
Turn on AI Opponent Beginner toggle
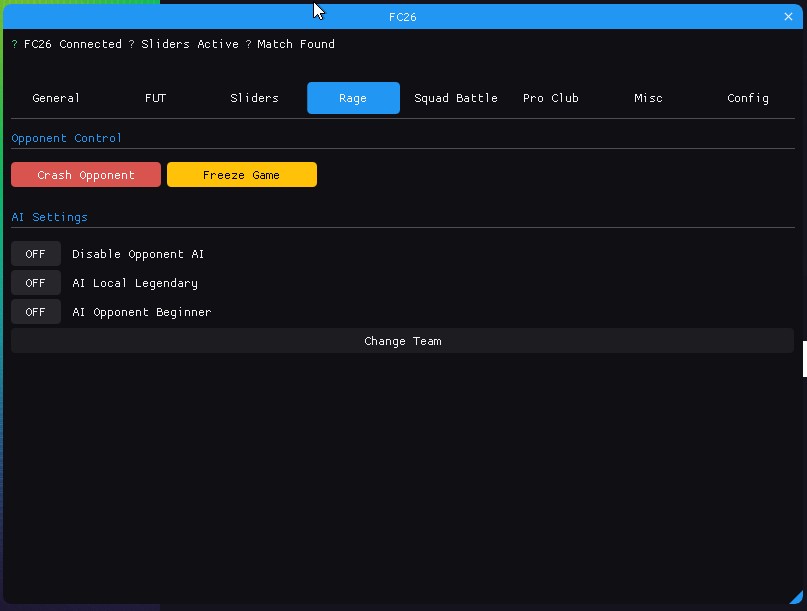36,312
